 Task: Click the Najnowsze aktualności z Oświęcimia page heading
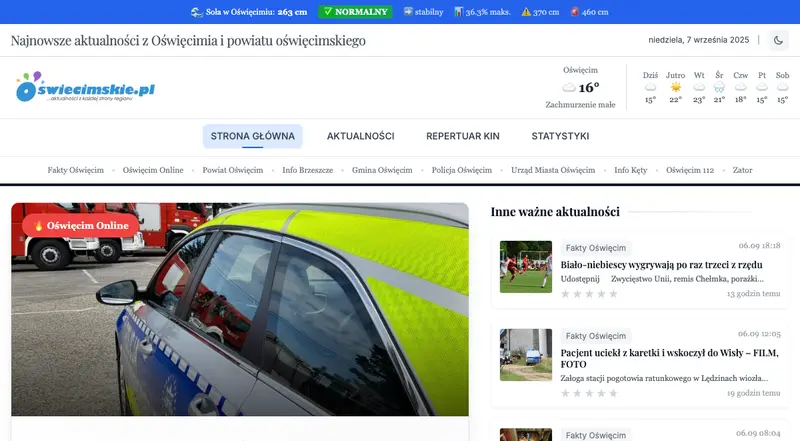(x=188, y=40)
